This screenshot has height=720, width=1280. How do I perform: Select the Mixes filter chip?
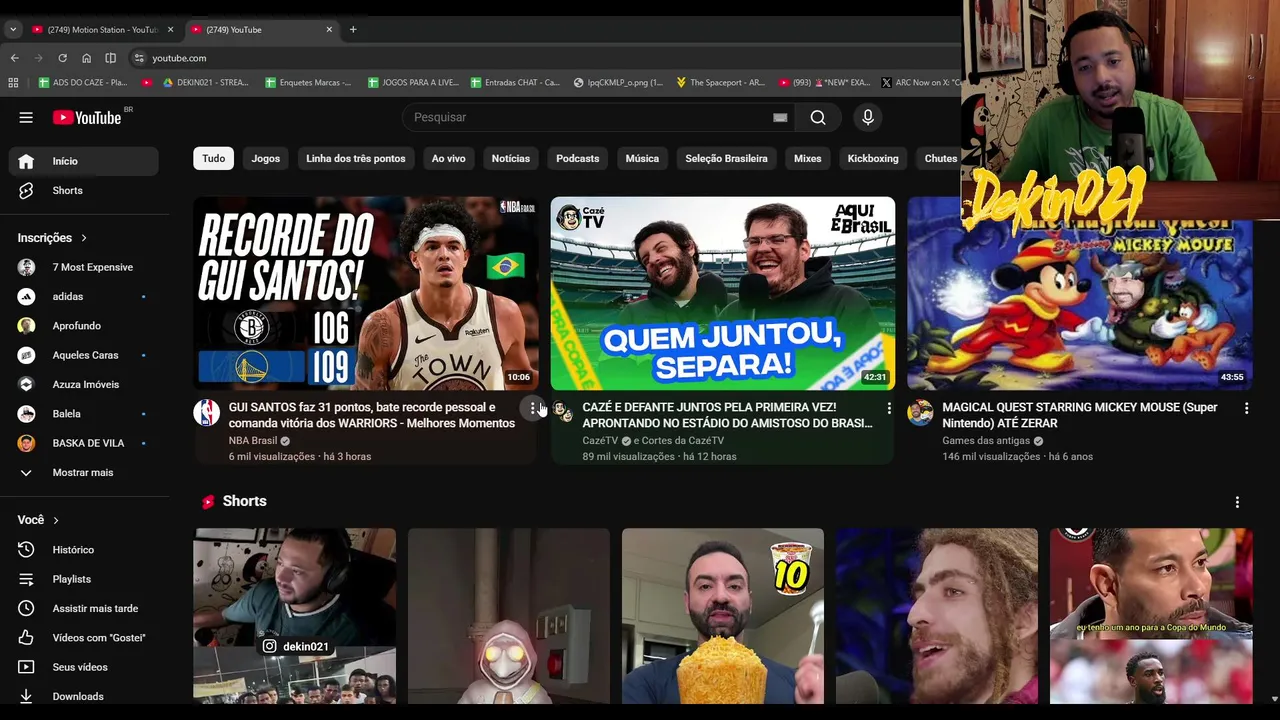pyautogui.click(x=808, y=158)
